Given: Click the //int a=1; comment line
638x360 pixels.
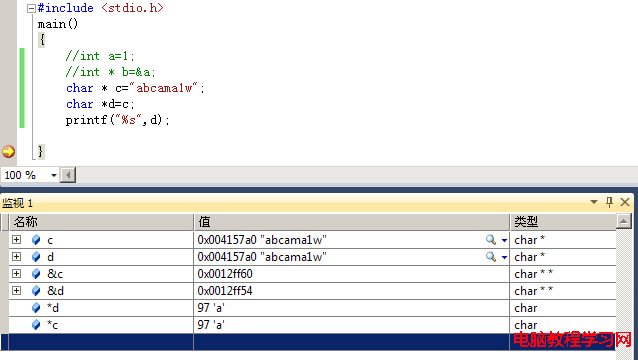Looking at the screenshot, I should [x=100, y=56].
